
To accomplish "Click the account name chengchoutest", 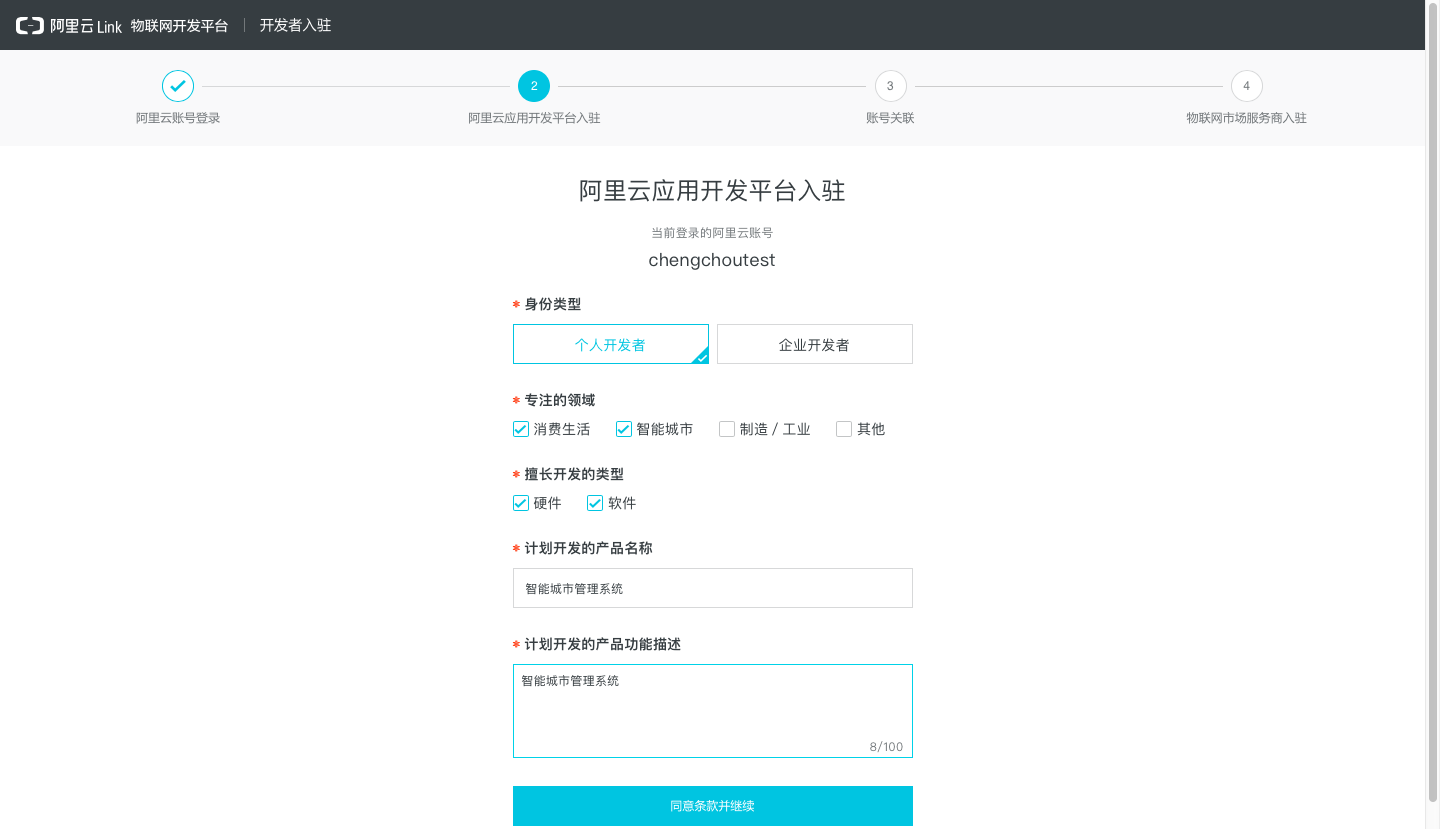I will (712, 260).
